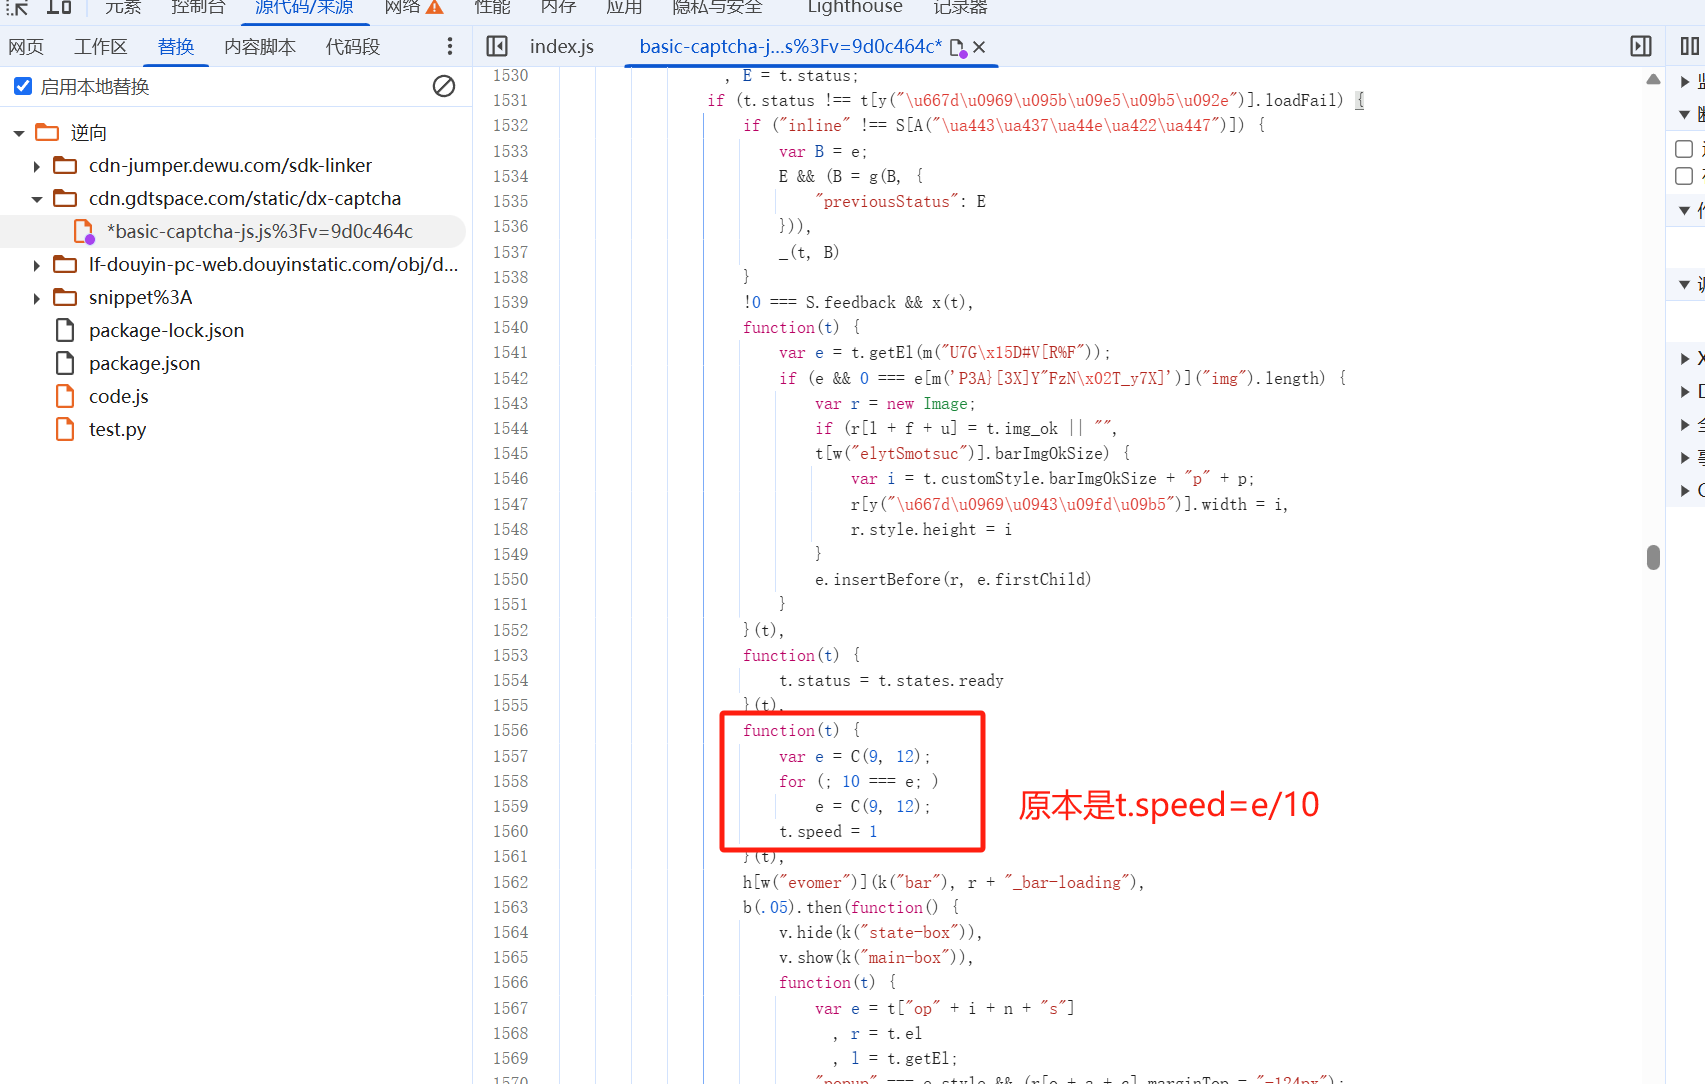The height and width of the screenshot is (1084, 1705).
Task: Click the editor vertical scrollbar thumb
Action: [x=1653, y=557]
